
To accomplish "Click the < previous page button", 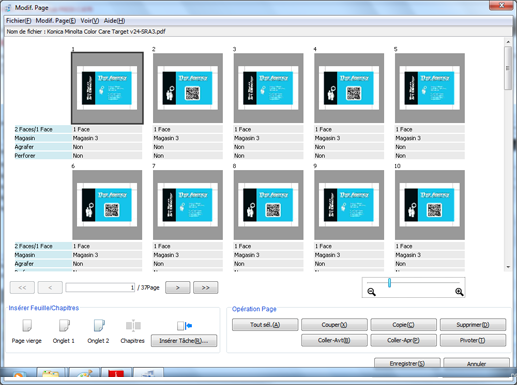I will coord(50,288).
